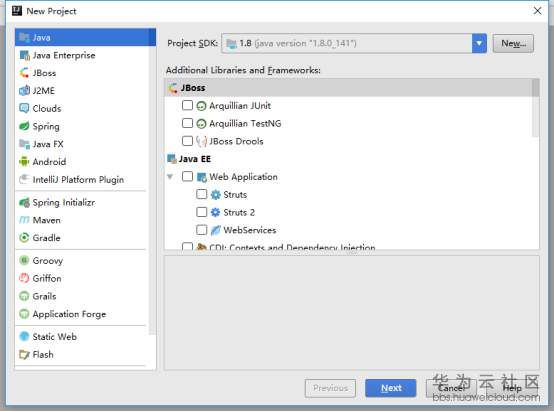Choose the Java FX folder icon

pyautogui.click(x=24, y=144)
